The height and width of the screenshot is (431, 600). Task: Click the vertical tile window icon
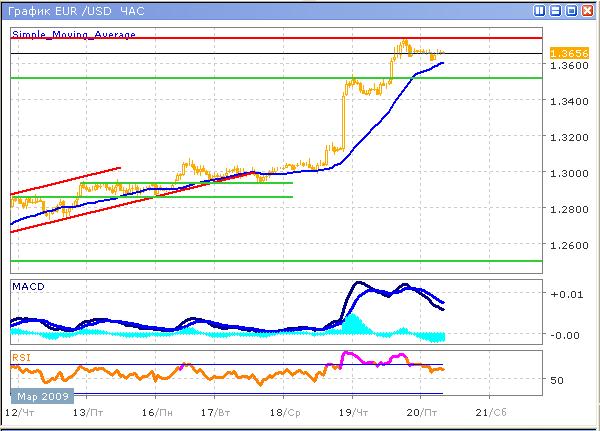(540, 10)
